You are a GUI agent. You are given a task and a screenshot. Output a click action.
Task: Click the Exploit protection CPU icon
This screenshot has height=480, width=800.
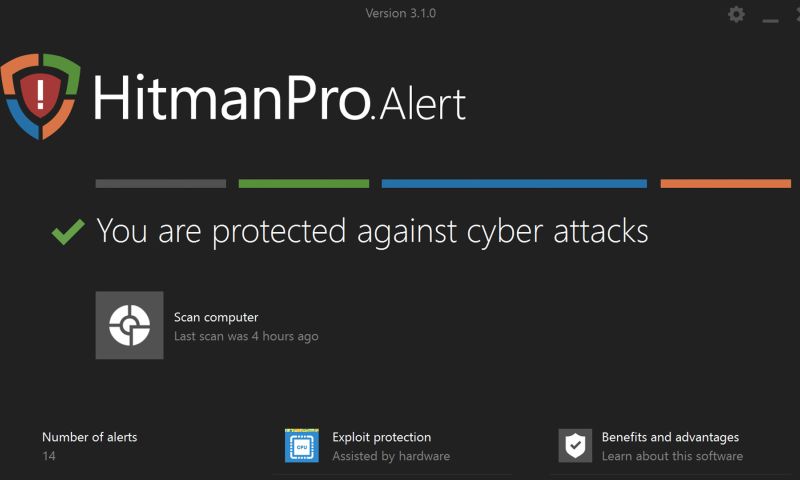pyautogui.click(x=302, y=446)
